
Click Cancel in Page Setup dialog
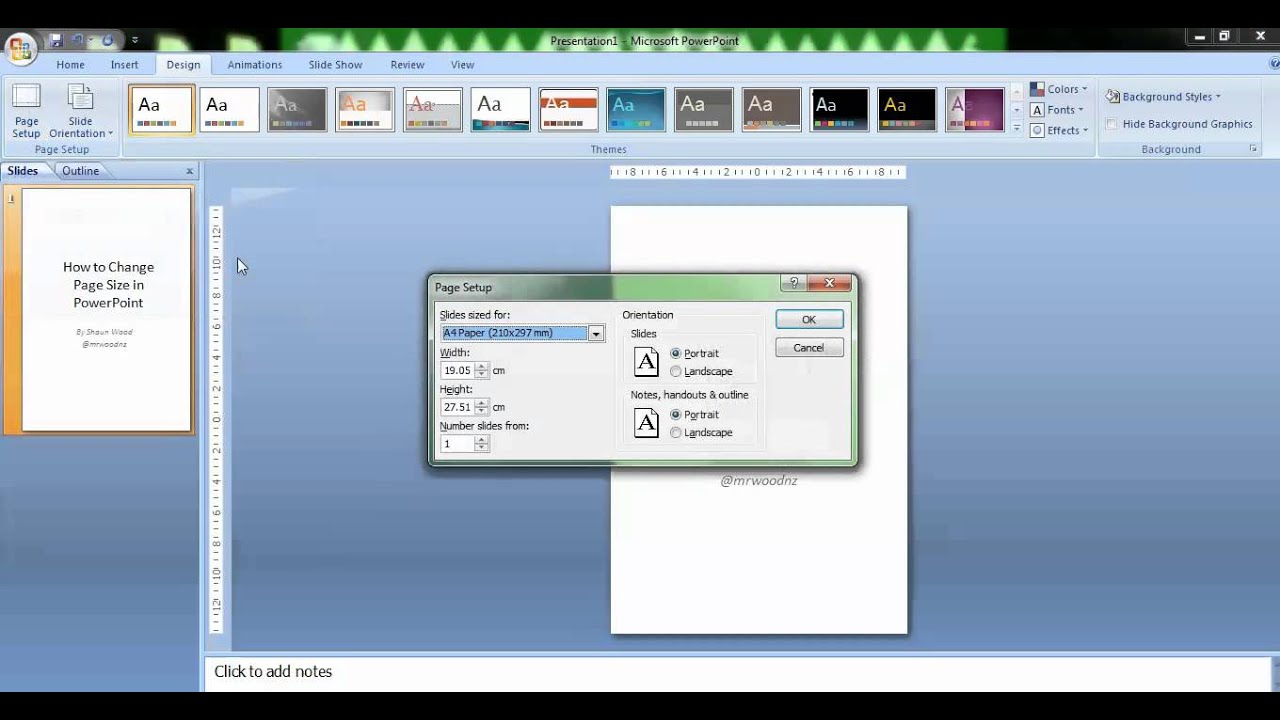pos(809,347)
